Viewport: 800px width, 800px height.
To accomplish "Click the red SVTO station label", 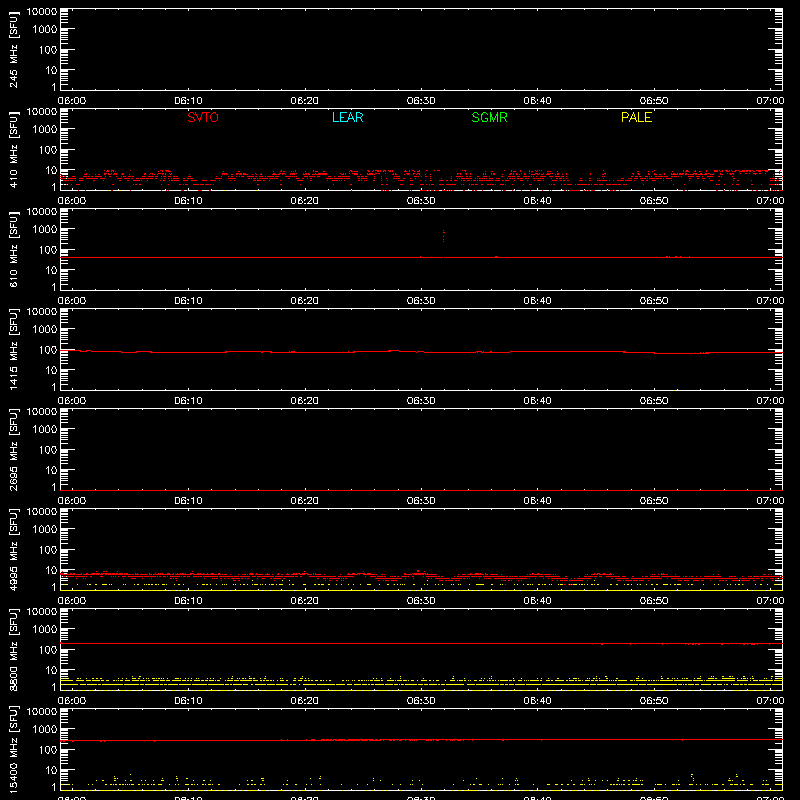I will (203, 117).
